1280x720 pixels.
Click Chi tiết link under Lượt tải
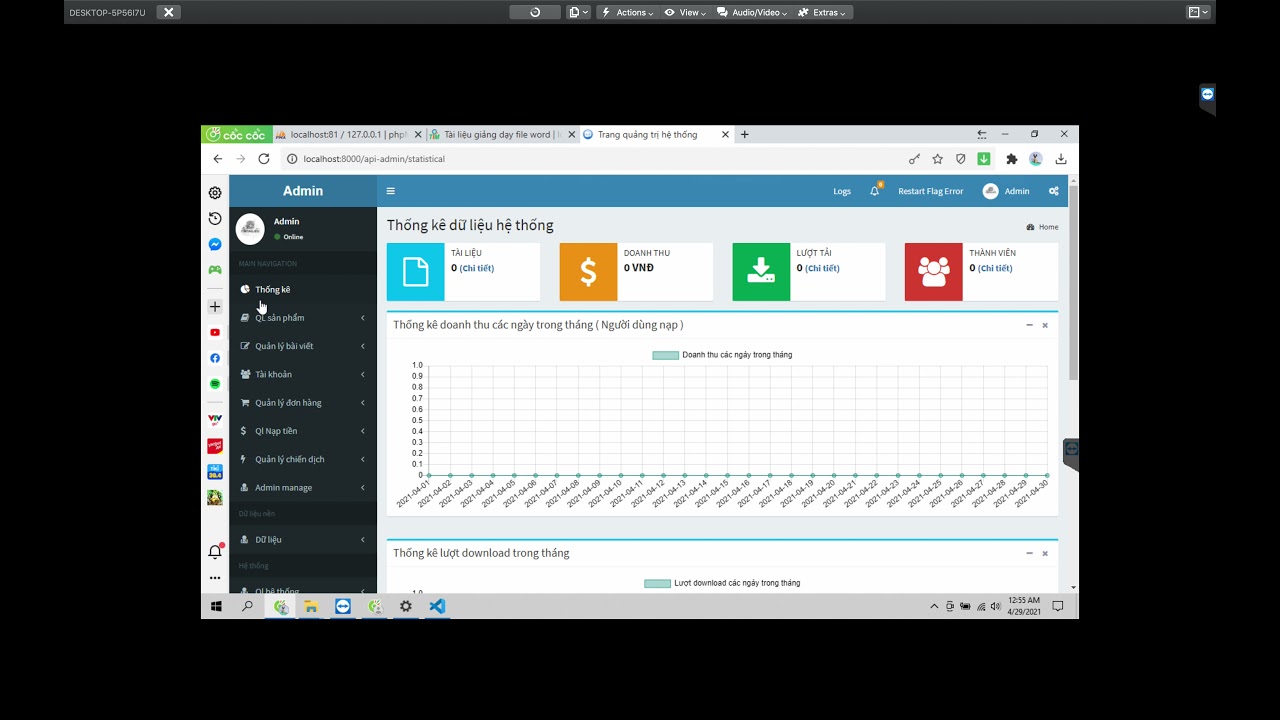click(x=823, y=268)
